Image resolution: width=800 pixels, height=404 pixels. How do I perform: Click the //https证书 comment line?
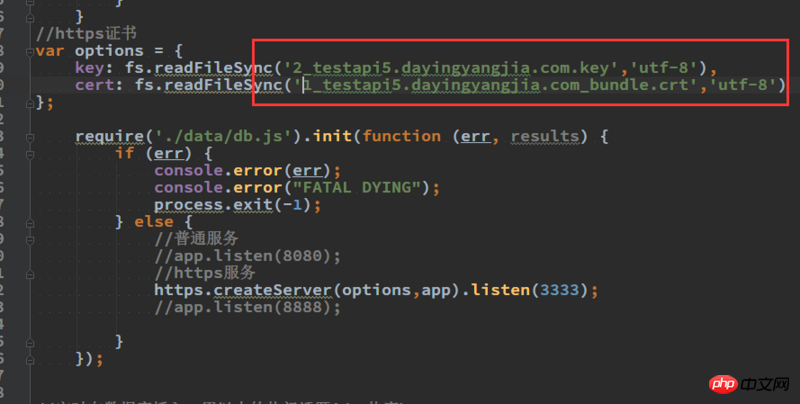pos(86,34)
